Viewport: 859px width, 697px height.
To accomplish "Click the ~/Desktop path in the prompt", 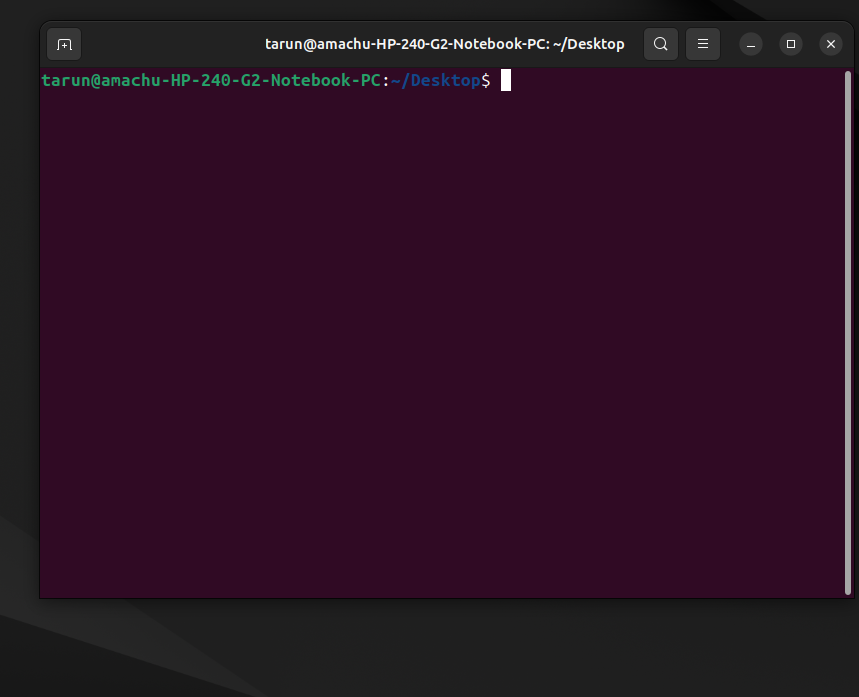I will [x=436, y=80].
